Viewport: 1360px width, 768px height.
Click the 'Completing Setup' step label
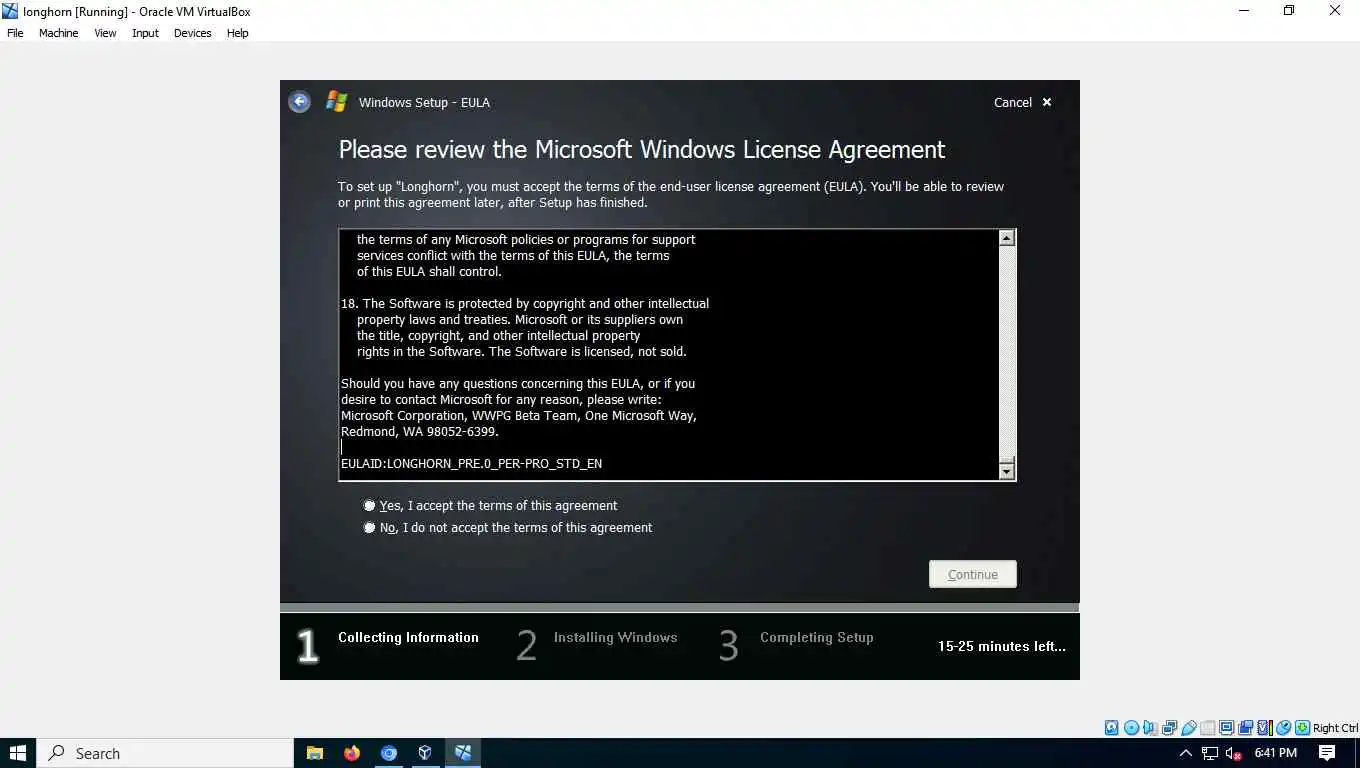(x=816, y=638)
